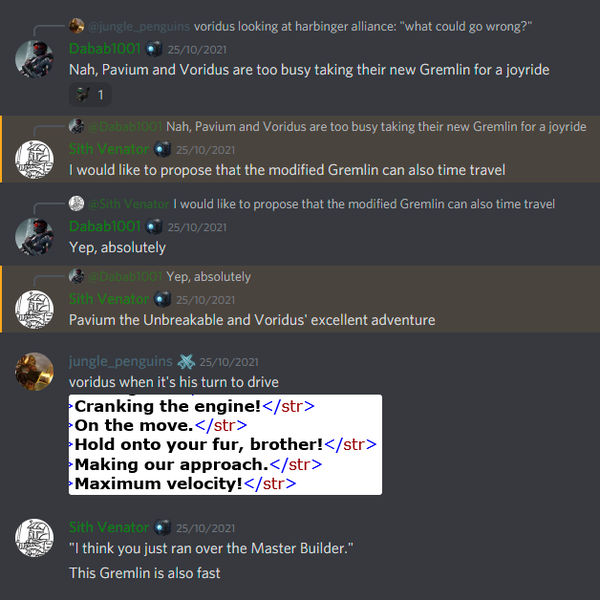Click Dabab1001's avatar on the joyride message

click(x=34, y=59)
